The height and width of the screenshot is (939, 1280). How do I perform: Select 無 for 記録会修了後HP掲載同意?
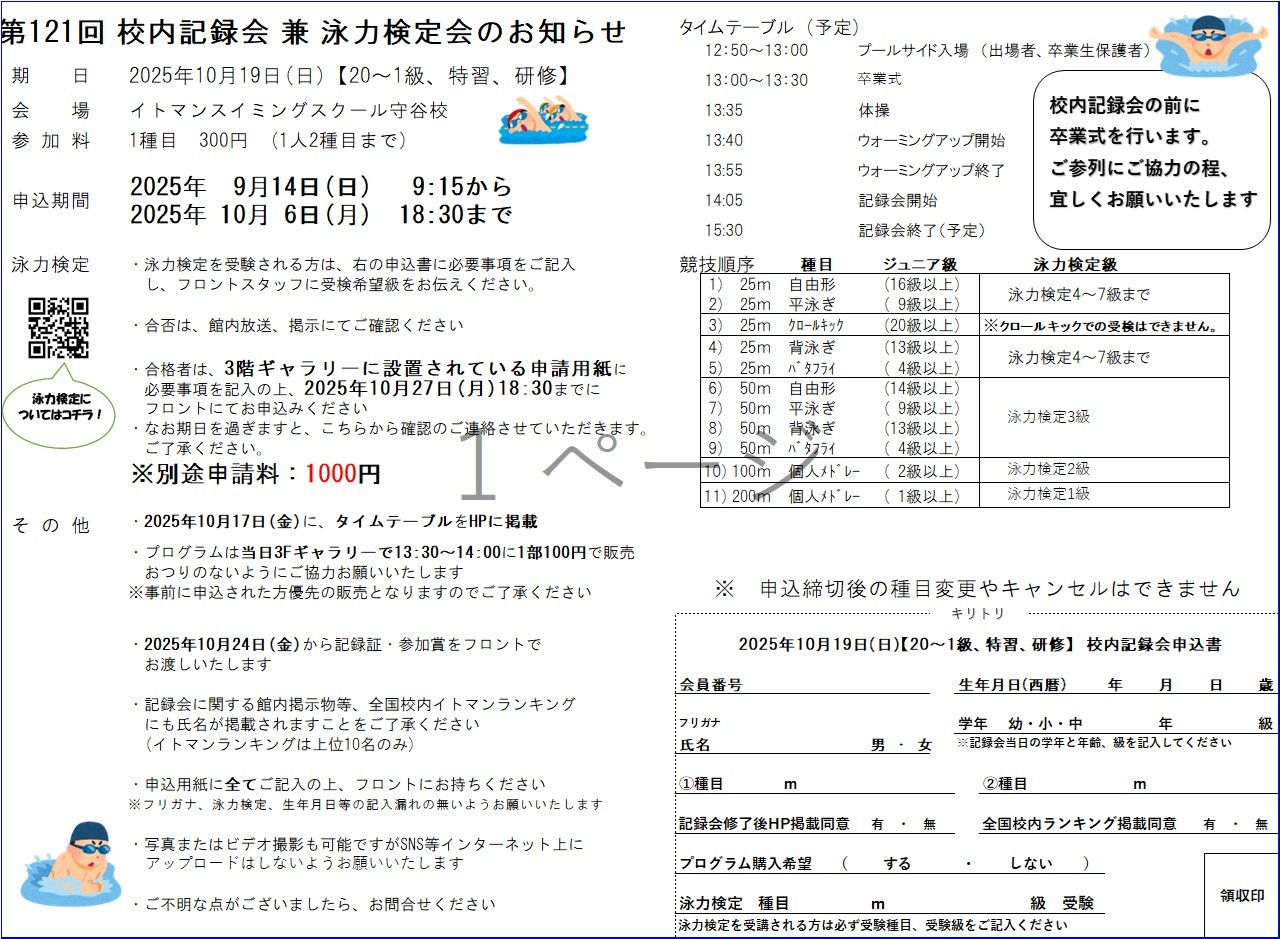[x=929, y=824]
